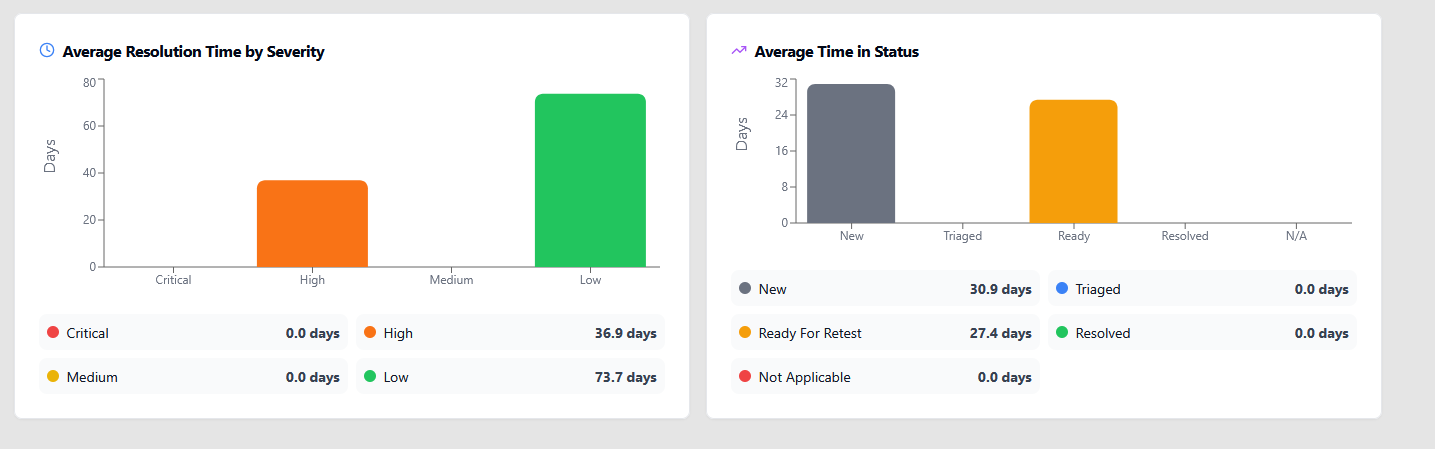Click the clock icon beside Average Resolution Time
The height and width of the screenshot is (449, 1435).
47,50
